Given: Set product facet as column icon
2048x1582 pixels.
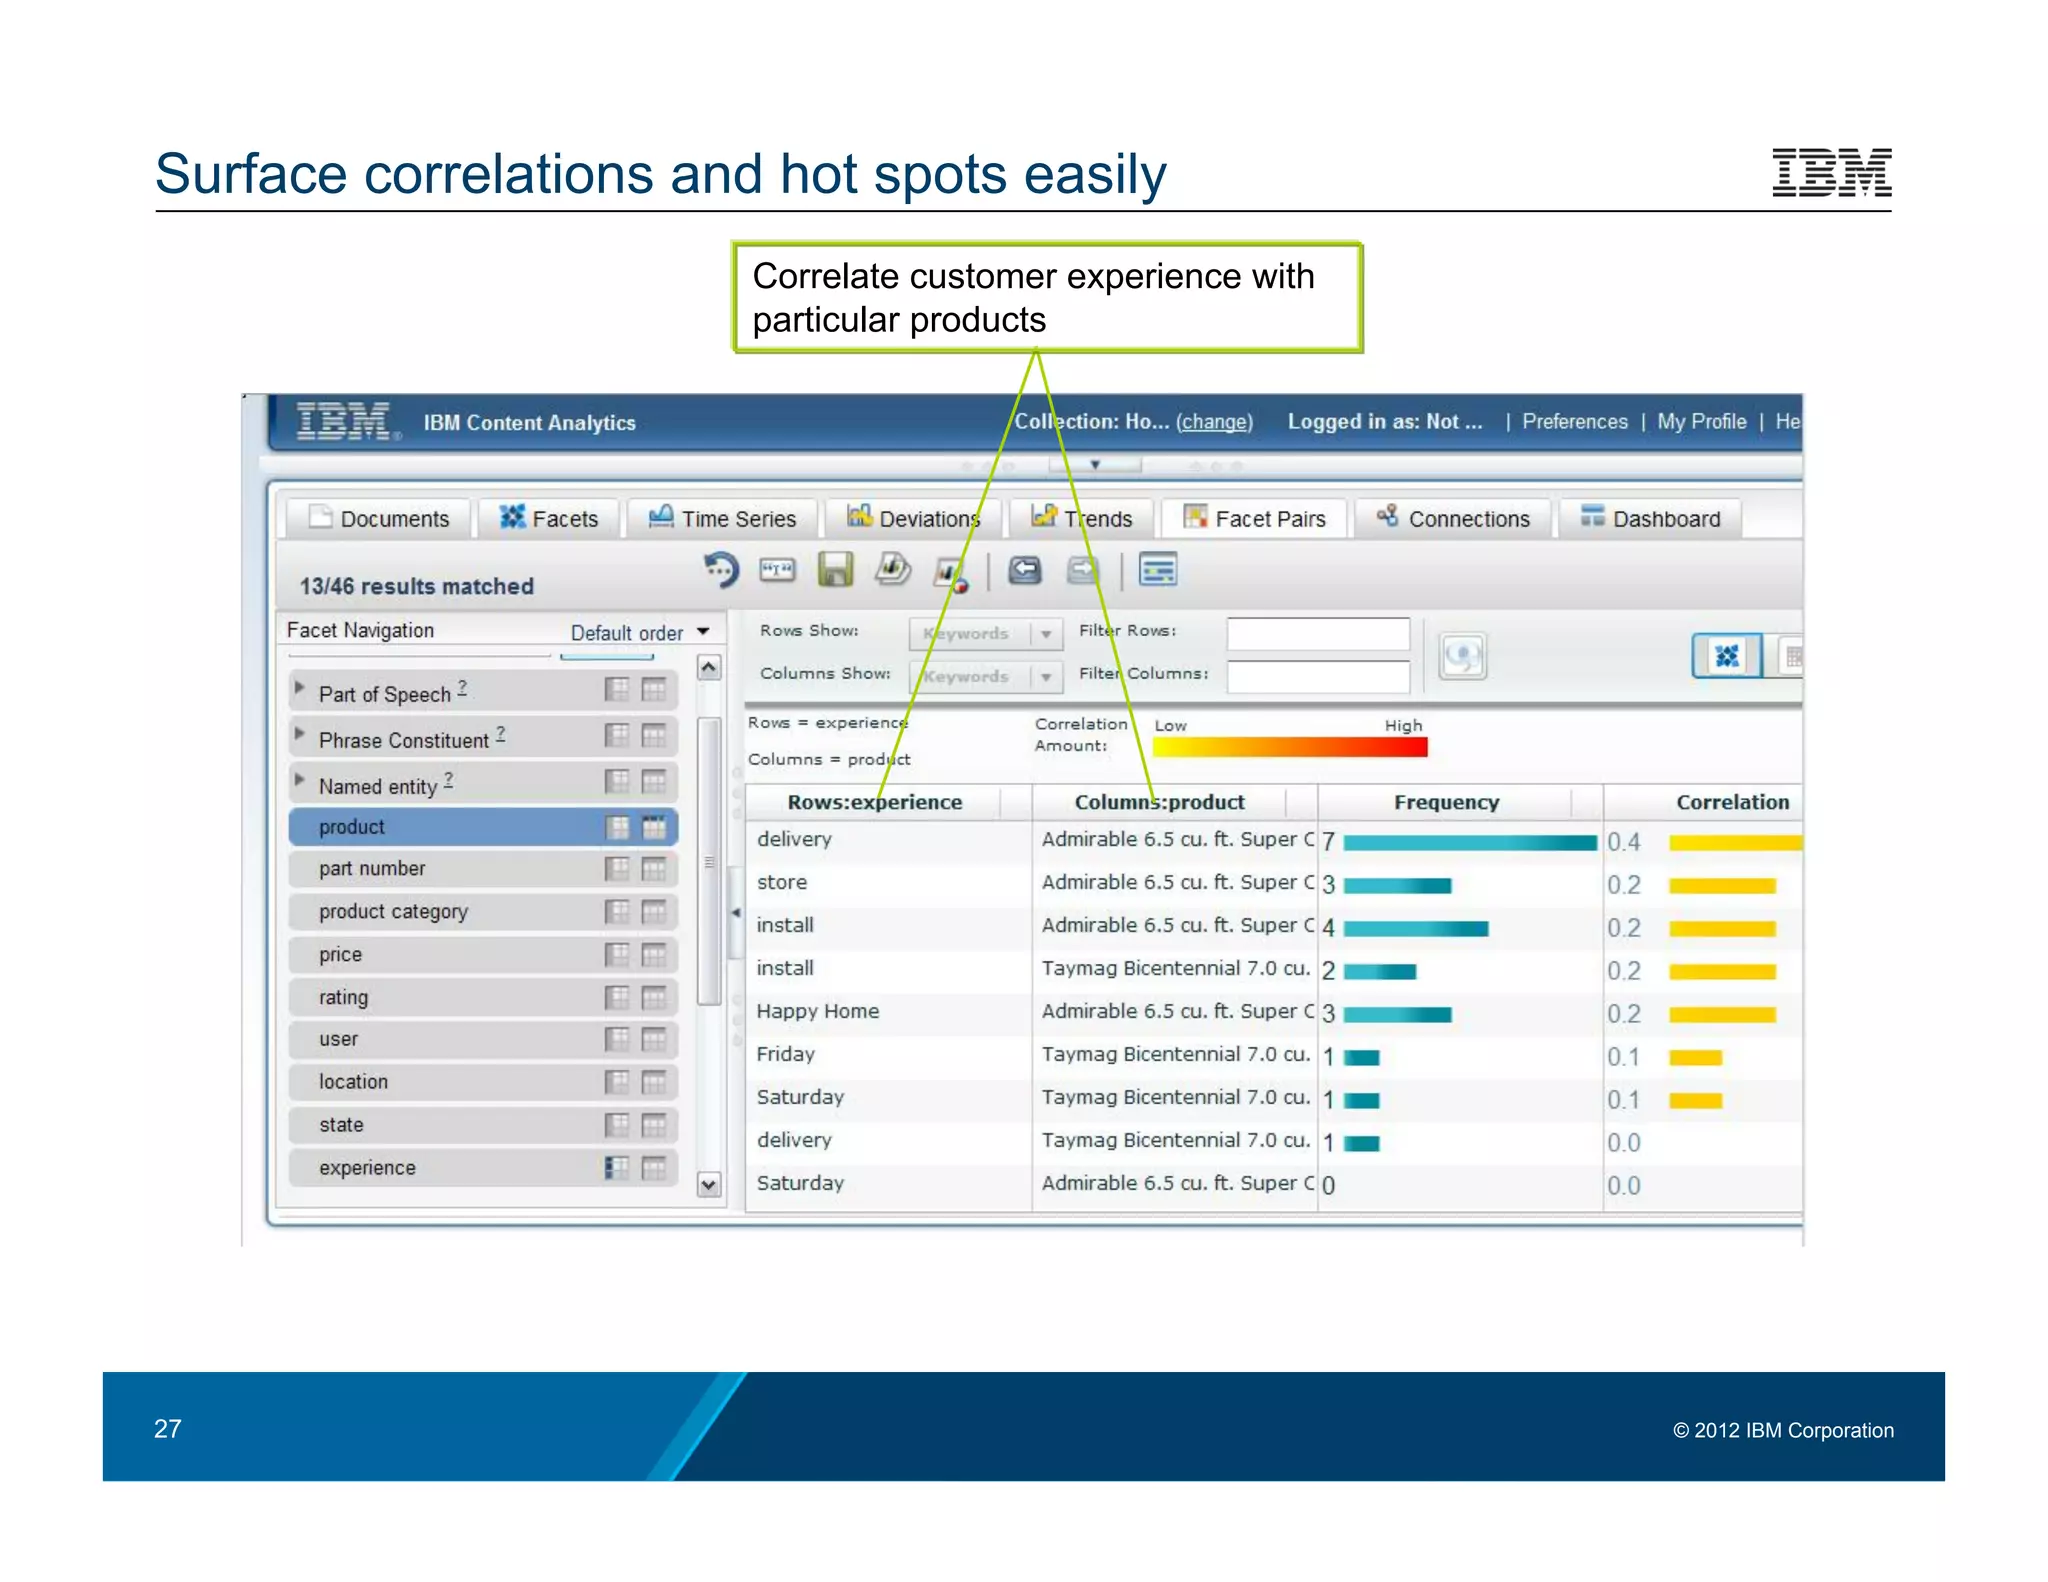Looking at the screenshot, I should click(x=654, y=827).
